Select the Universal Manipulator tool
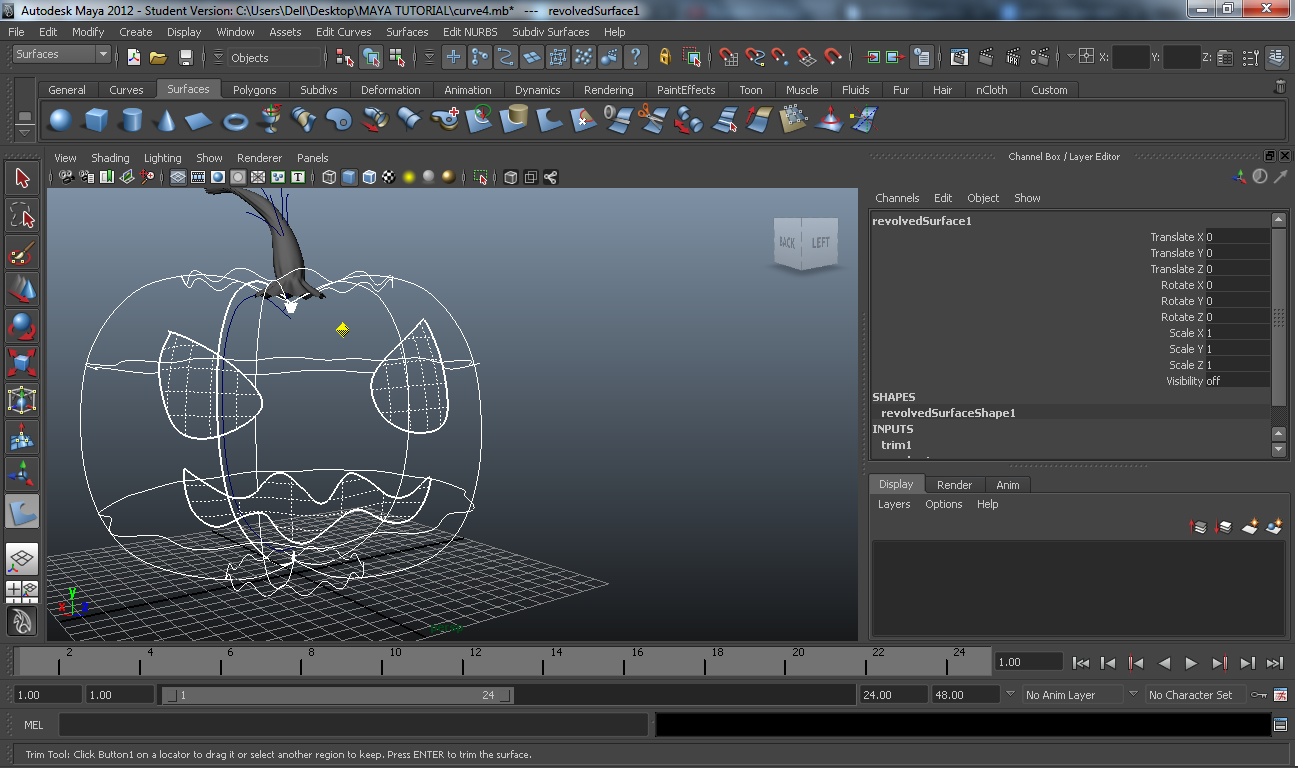1298x768 pixels. [22, 400]
